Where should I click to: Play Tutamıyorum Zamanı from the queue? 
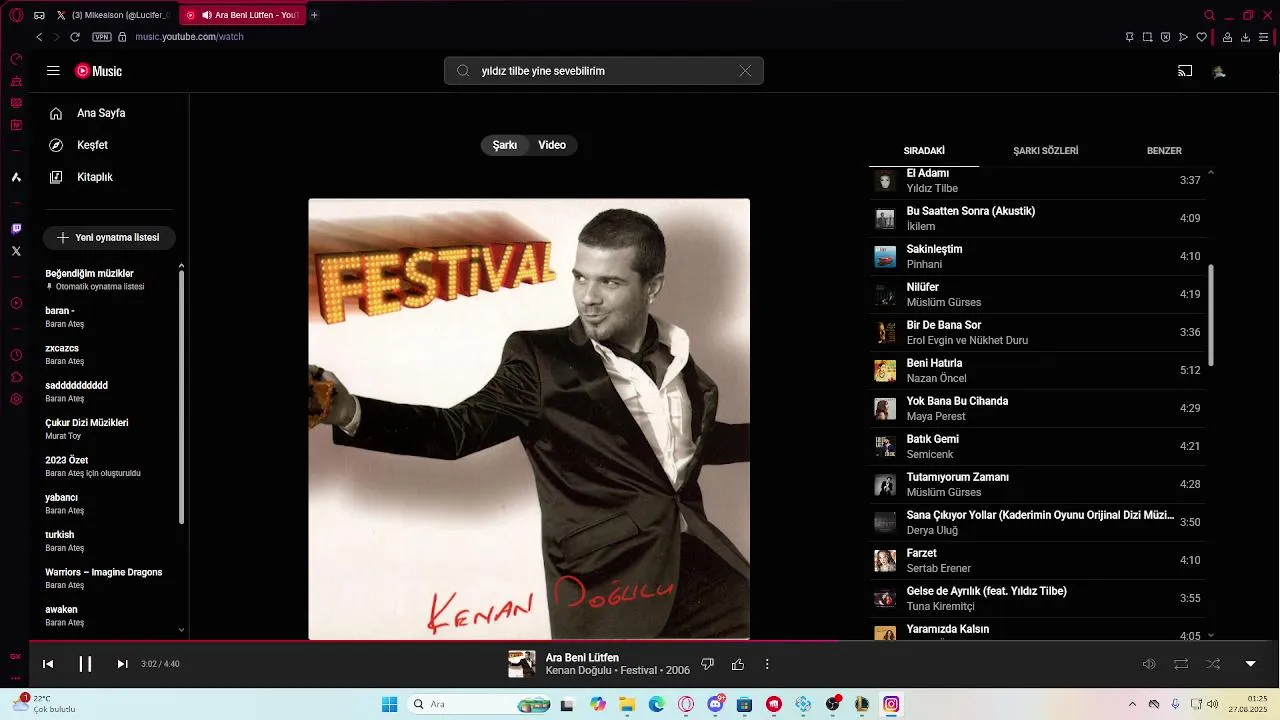tap(1037, 484)
